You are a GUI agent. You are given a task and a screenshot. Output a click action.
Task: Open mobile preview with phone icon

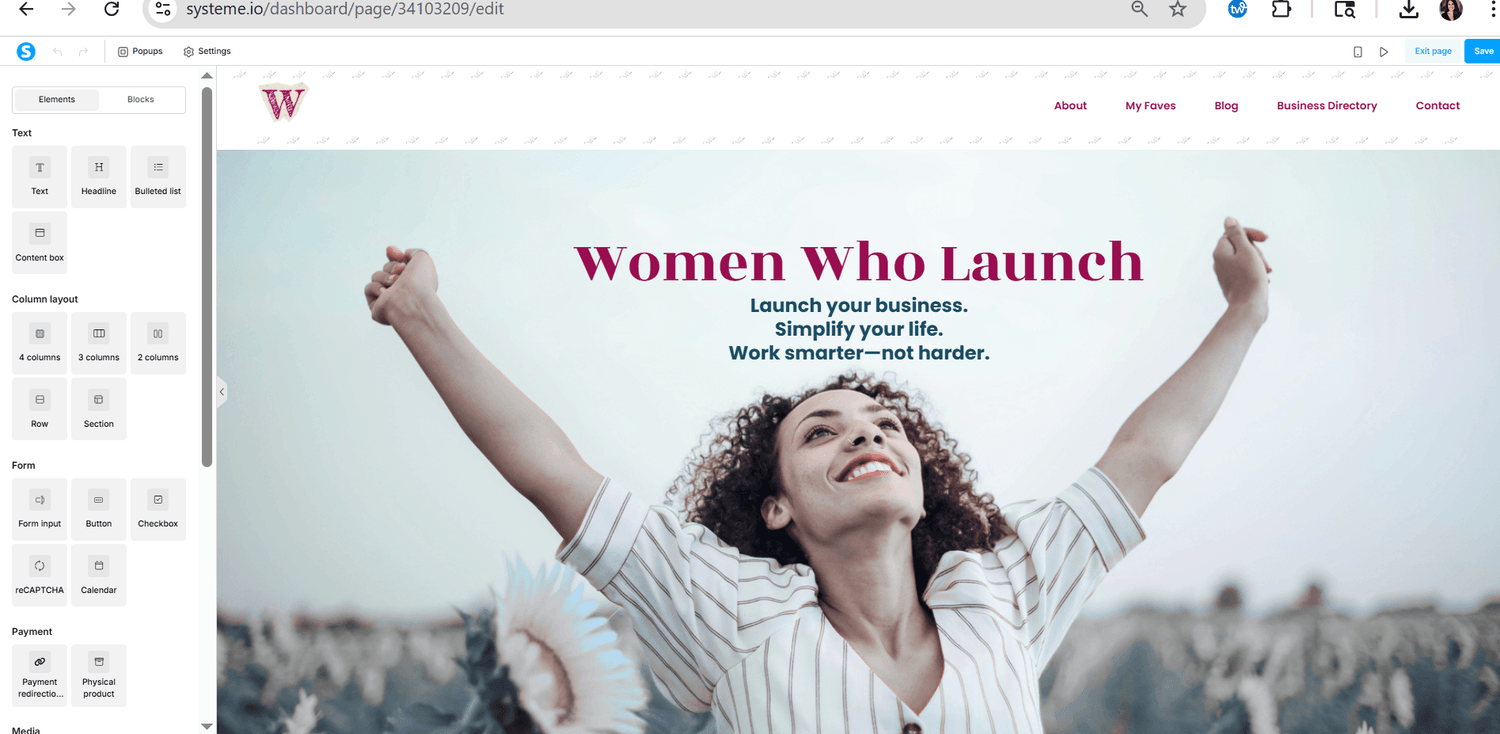pyautogui.click(x=1357, y=52)
